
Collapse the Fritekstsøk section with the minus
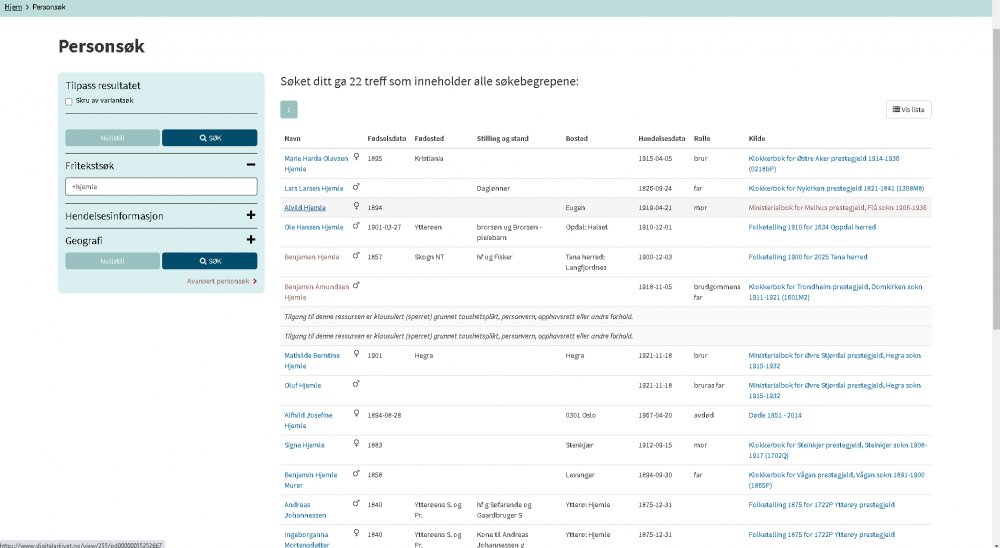click(x=251, y=164)
